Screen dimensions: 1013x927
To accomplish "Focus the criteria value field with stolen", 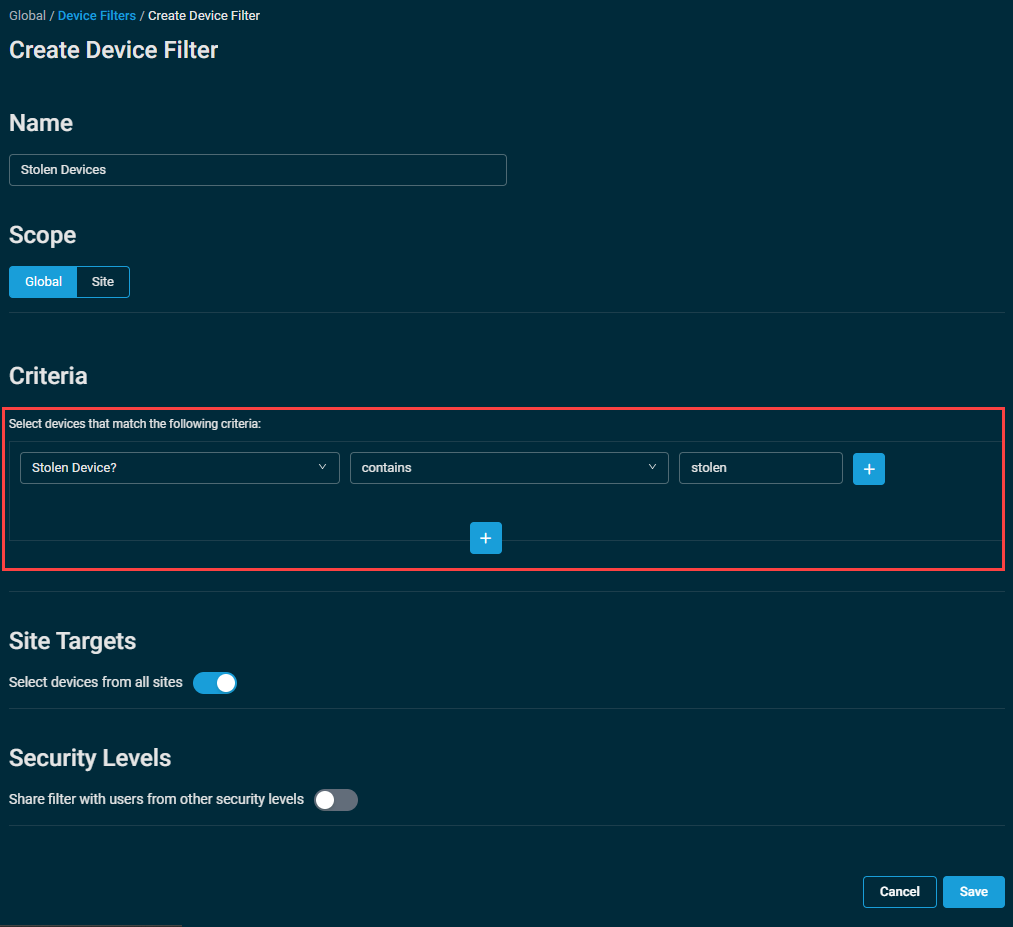I will point(760,468).
